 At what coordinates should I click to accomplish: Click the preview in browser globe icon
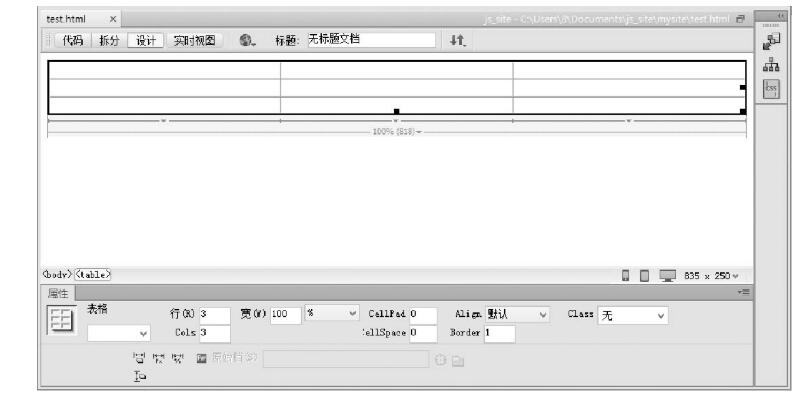tap(247, 40)
